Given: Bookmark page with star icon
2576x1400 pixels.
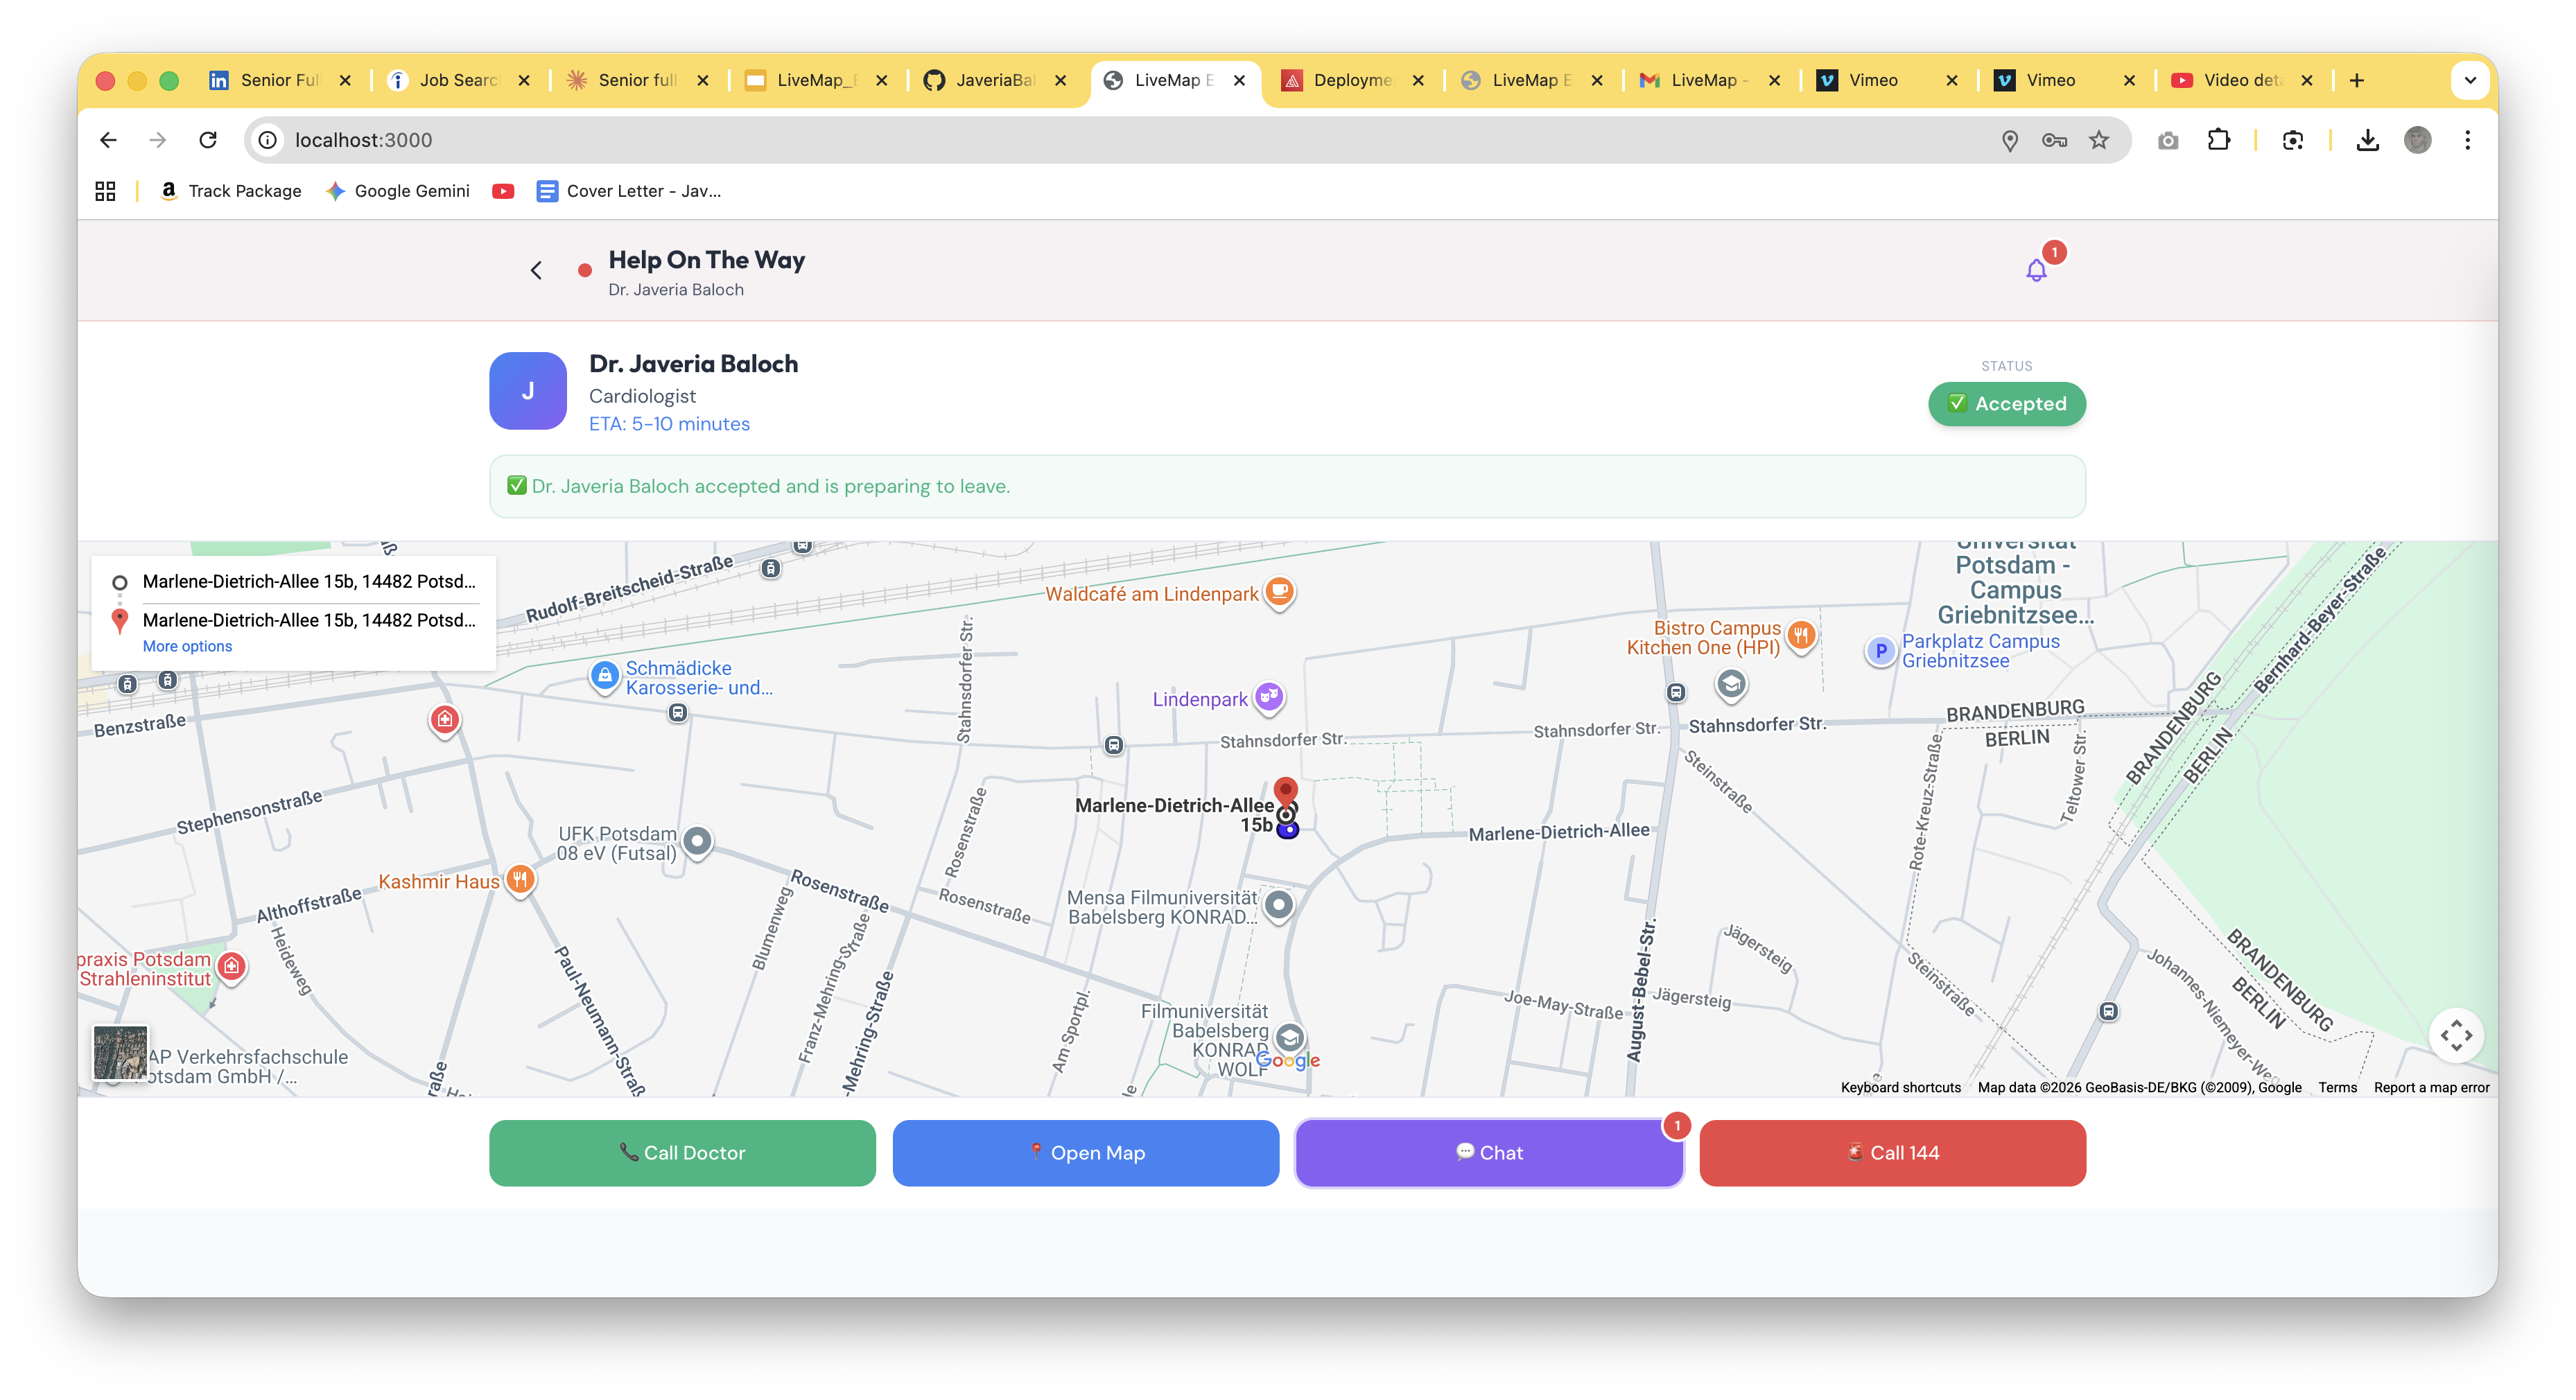Looking at the screenshot, I should tap(2099, 140).
